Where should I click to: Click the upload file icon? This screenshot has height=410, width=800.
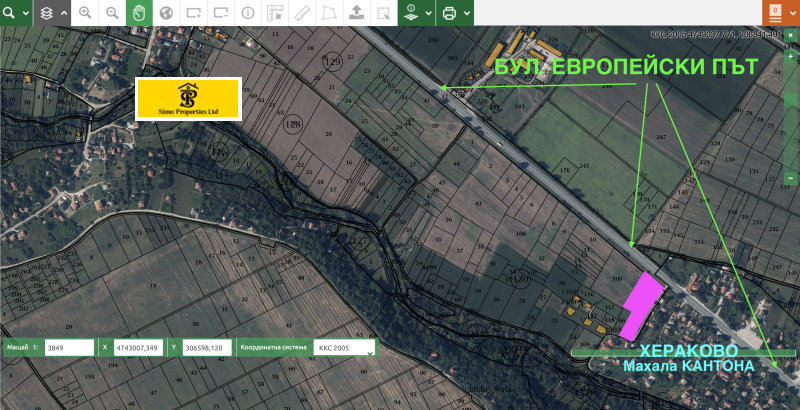(x=356, y=13)
